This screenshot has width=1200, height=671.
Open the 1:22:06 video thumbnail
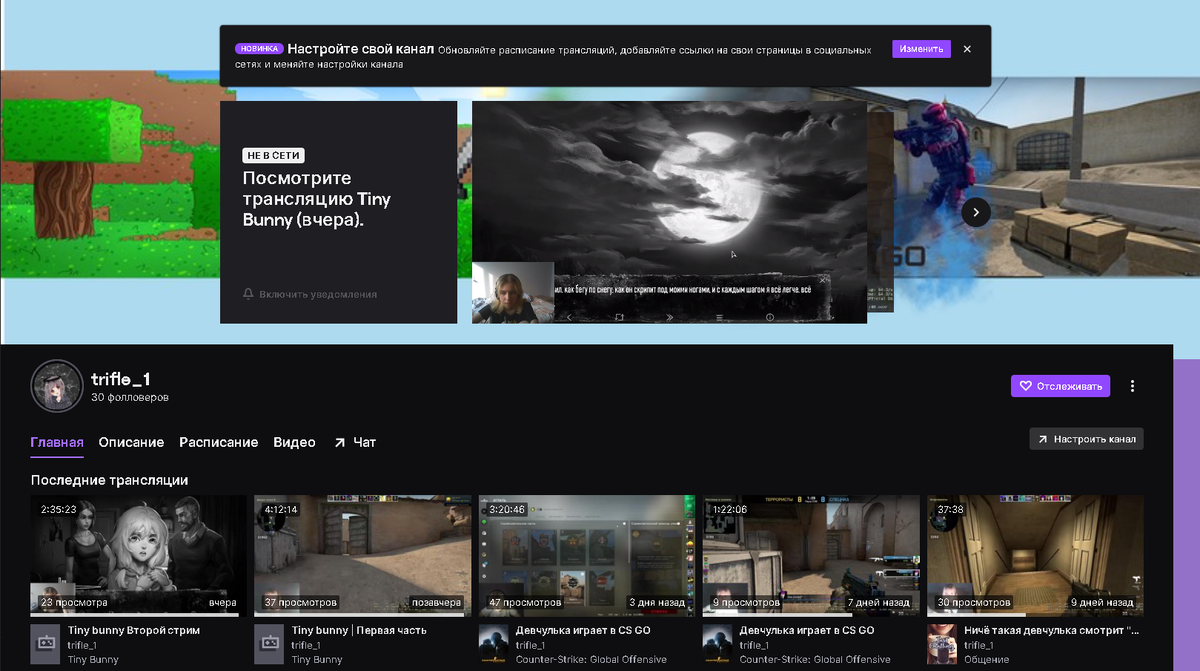point(811,554)
